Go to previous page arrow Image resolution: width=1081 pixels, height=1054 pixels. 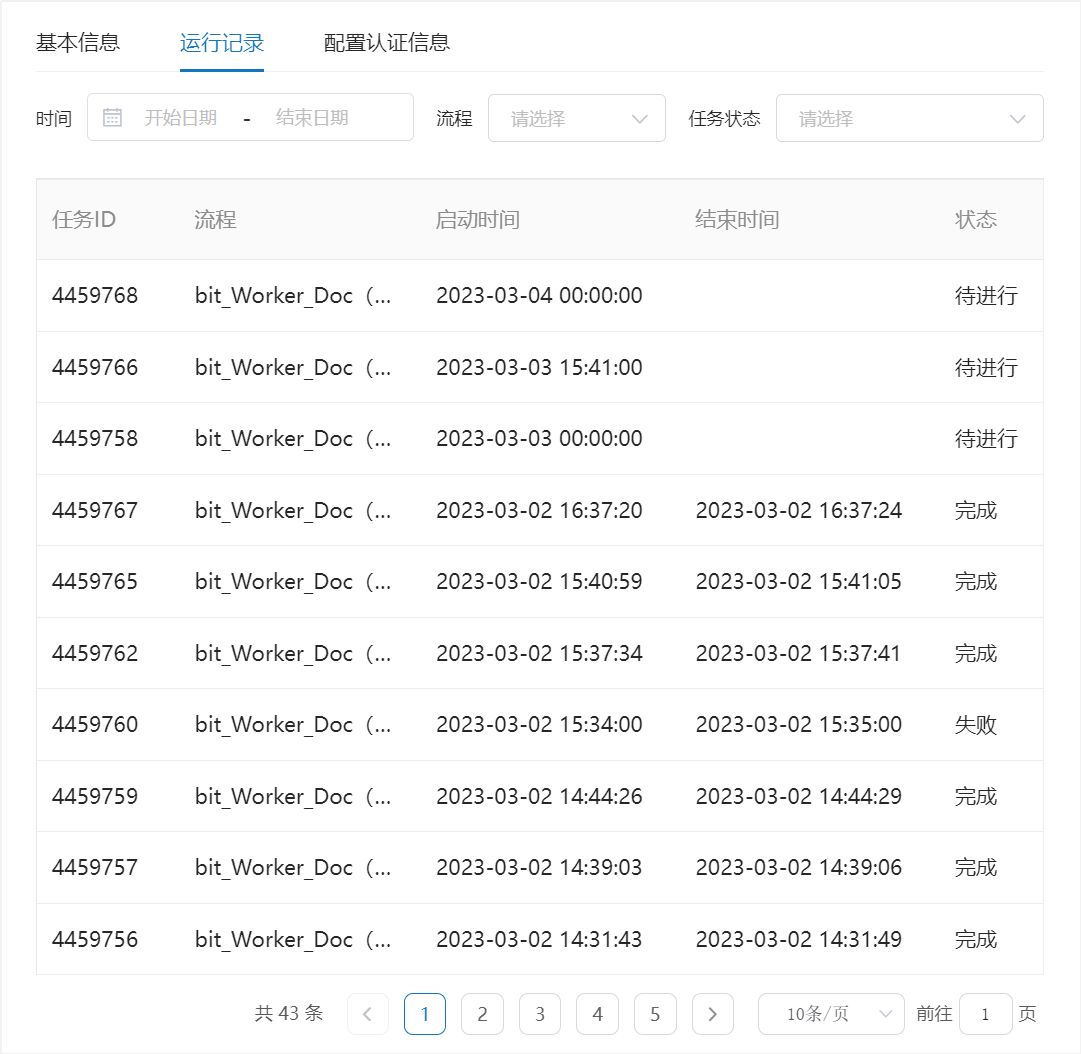[367, 1014]
